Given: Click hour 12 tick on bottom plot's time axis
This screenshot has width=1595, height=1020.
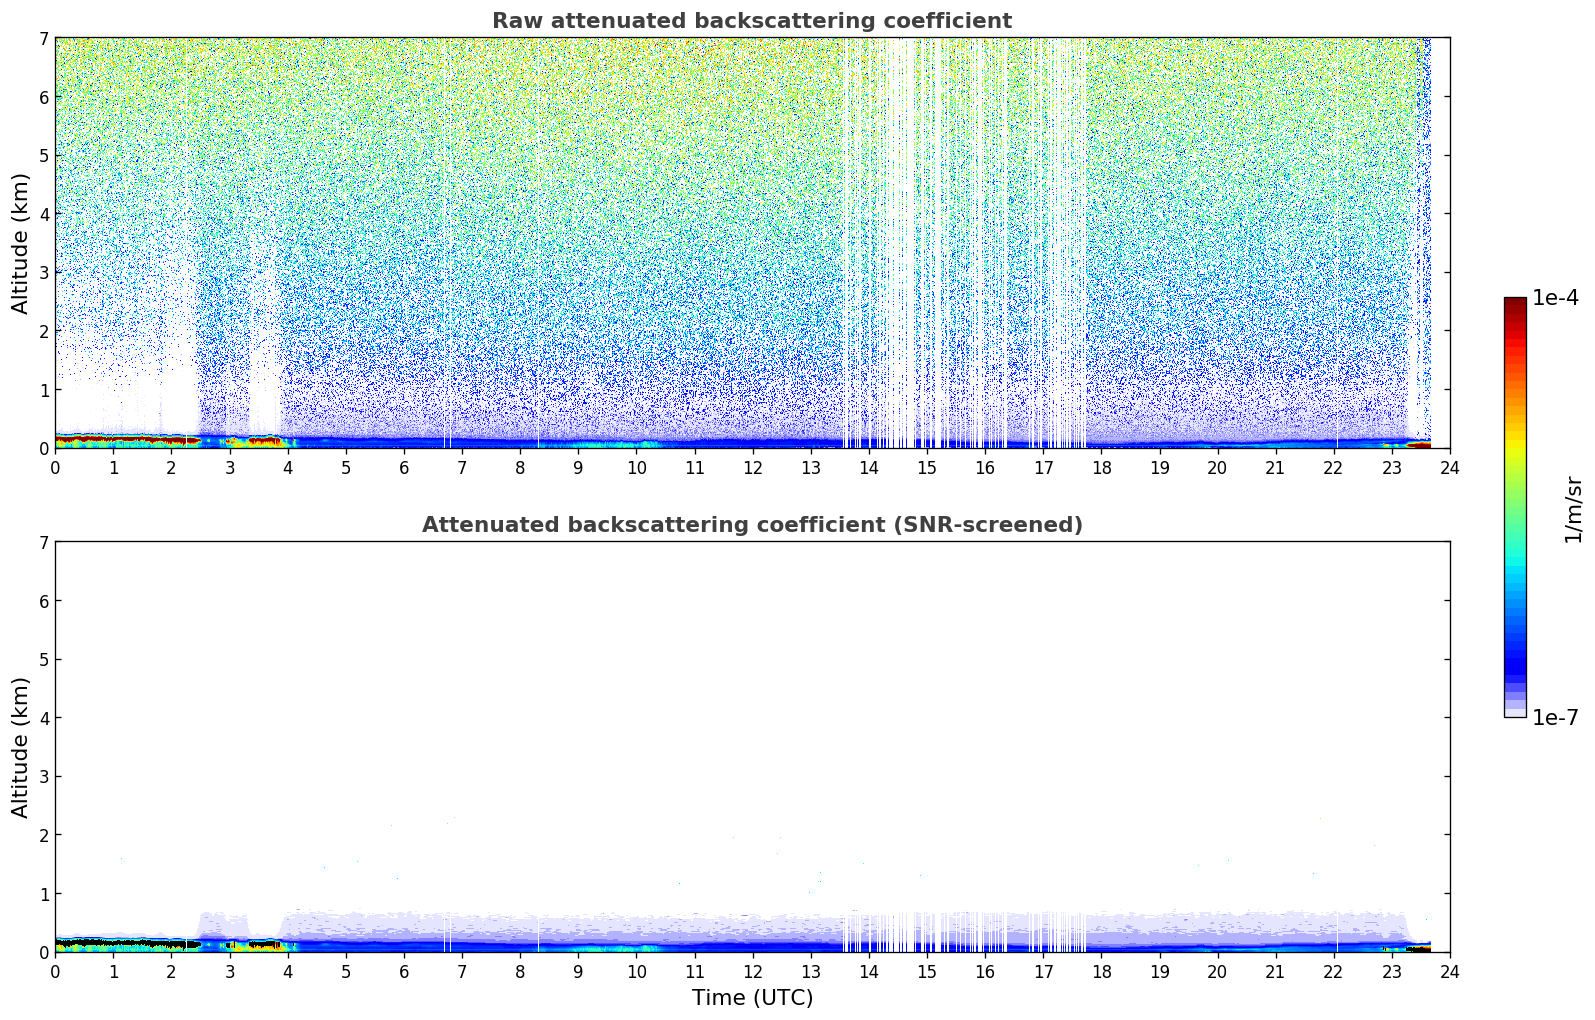Looking at the screenshot, I should coord(752,971).
